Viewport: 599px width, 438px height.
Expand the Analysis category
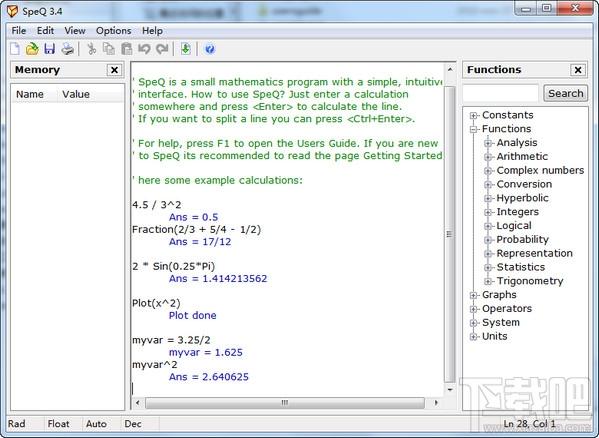coord(488,143)
